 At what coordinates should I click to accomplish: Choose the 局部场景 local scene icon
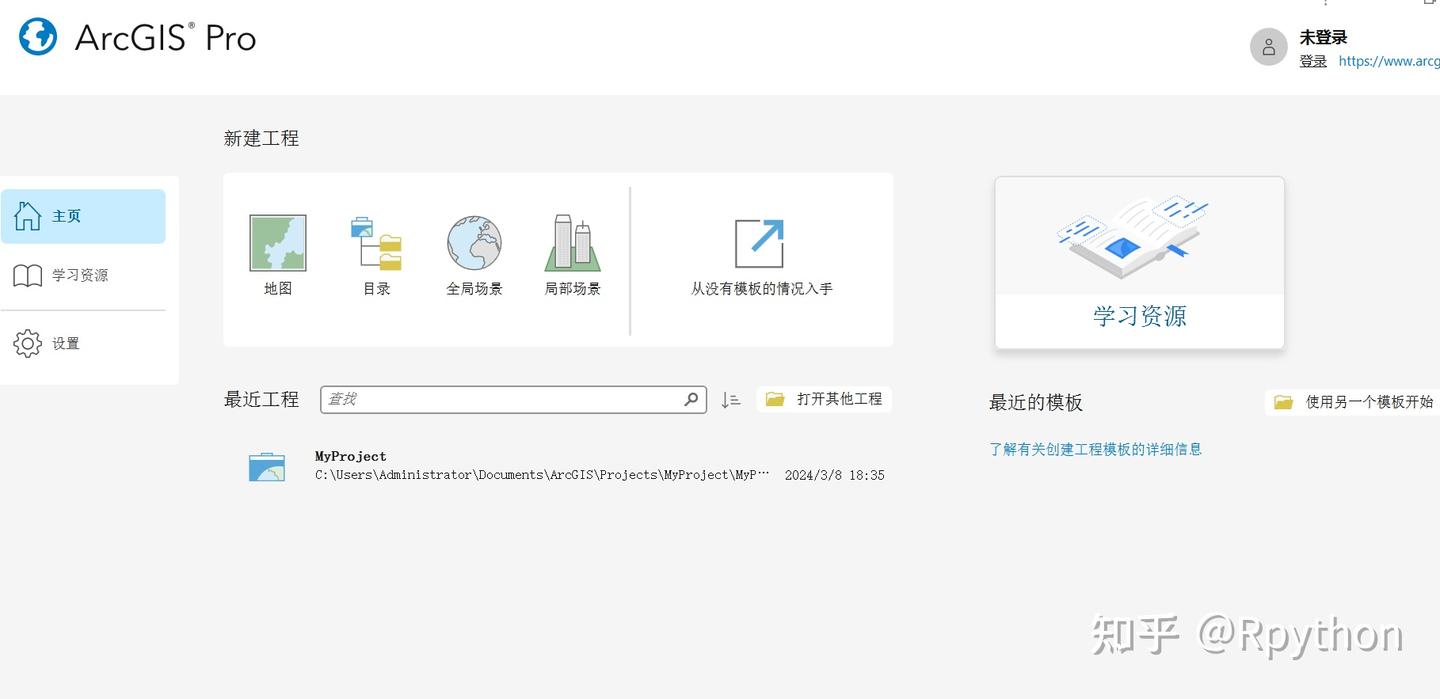573,243
